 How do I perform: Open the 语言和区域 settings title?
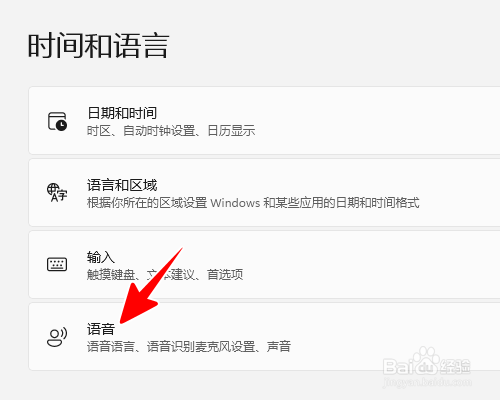122,185
